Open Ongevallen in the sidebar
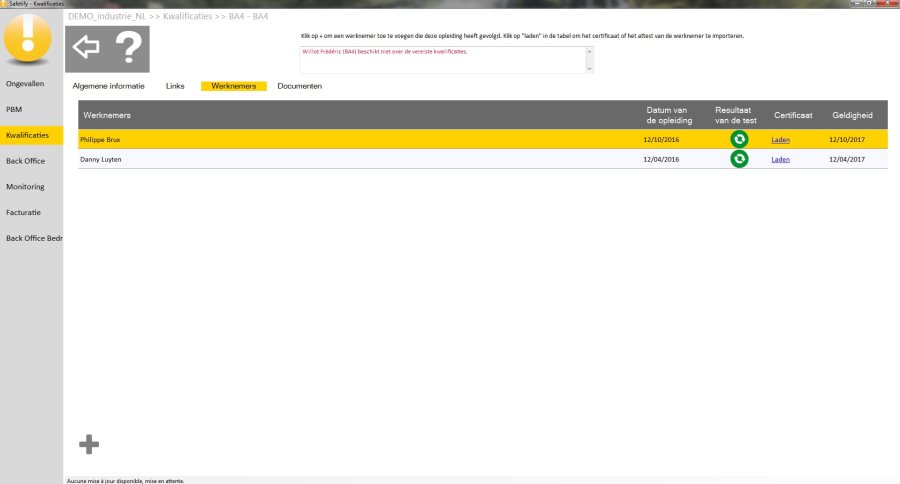This screenshot has height=484, width=900. tap(25, 82)
